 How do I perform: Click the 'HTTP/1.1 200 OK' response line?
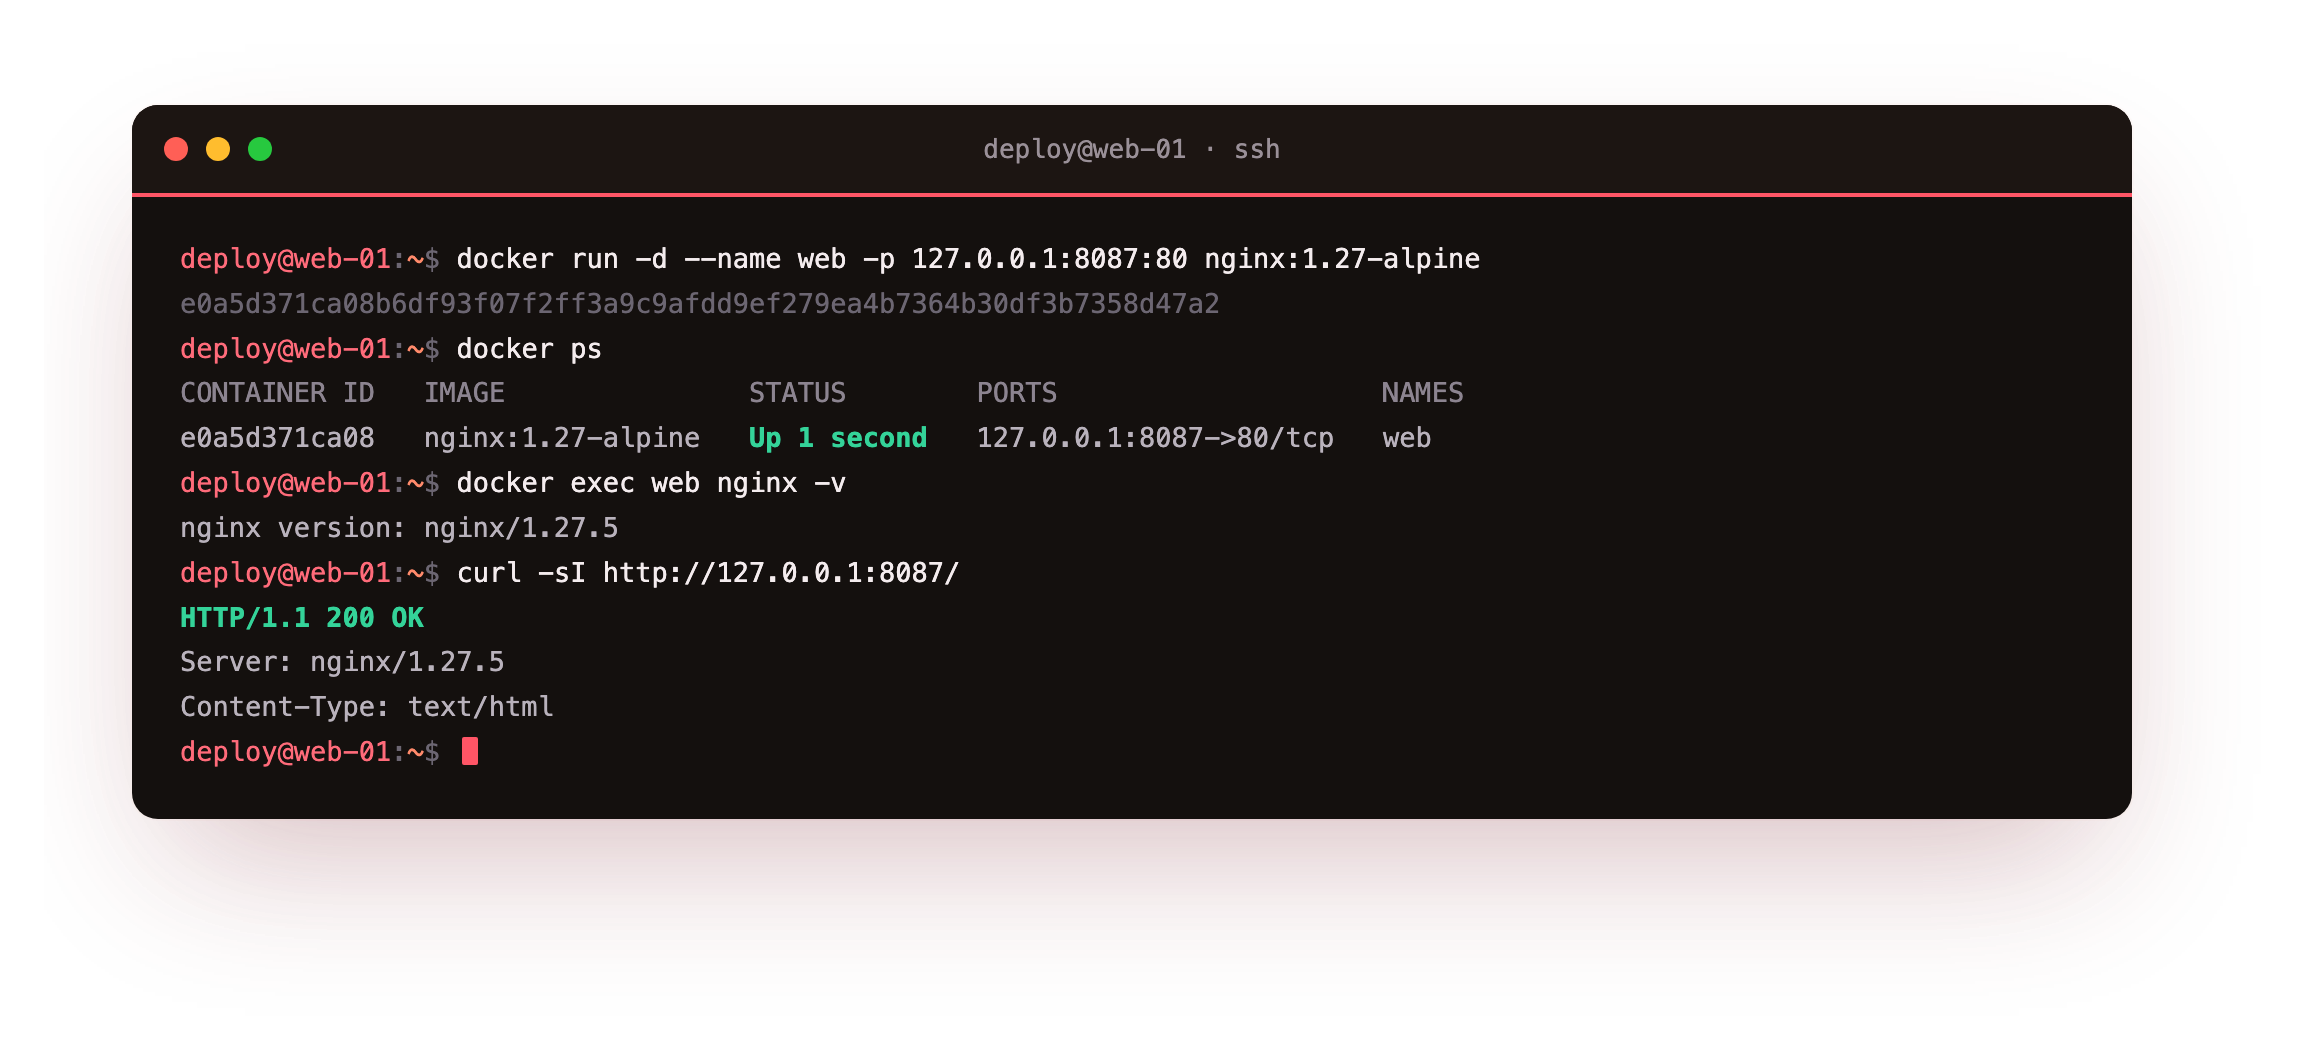(302, 618)
